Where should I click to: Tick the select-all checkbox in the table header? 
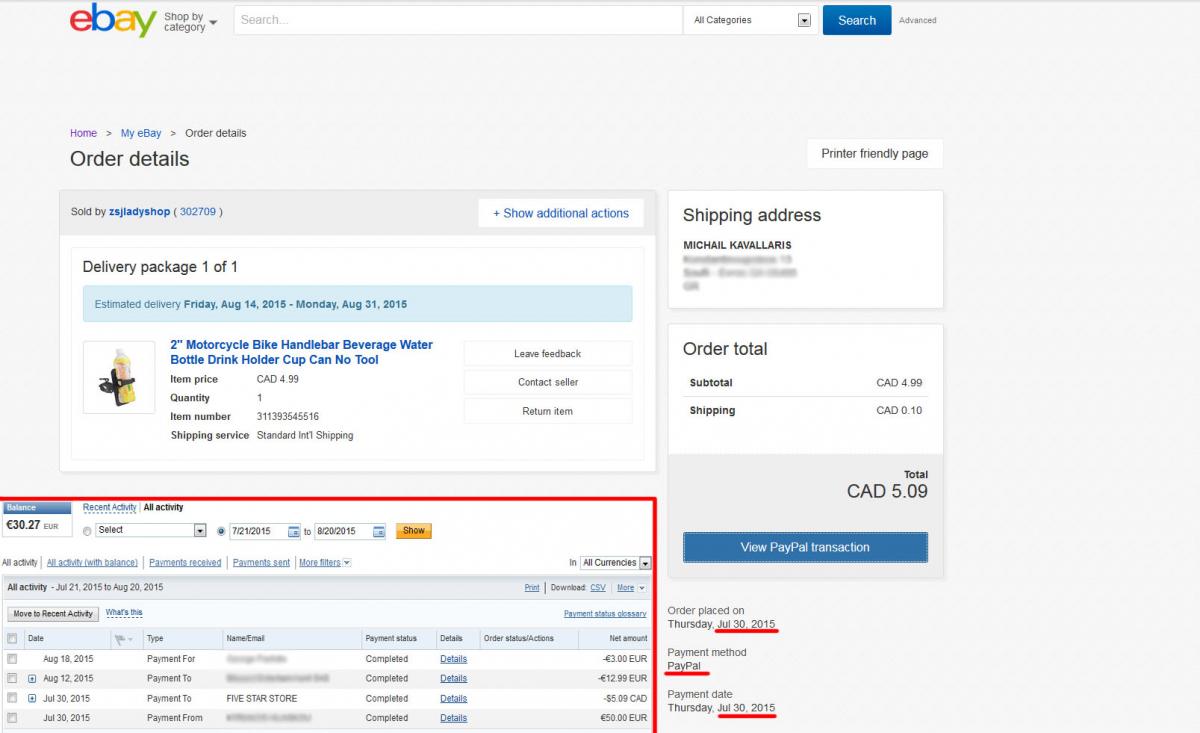pyautogui.click(x=12, y=638)
